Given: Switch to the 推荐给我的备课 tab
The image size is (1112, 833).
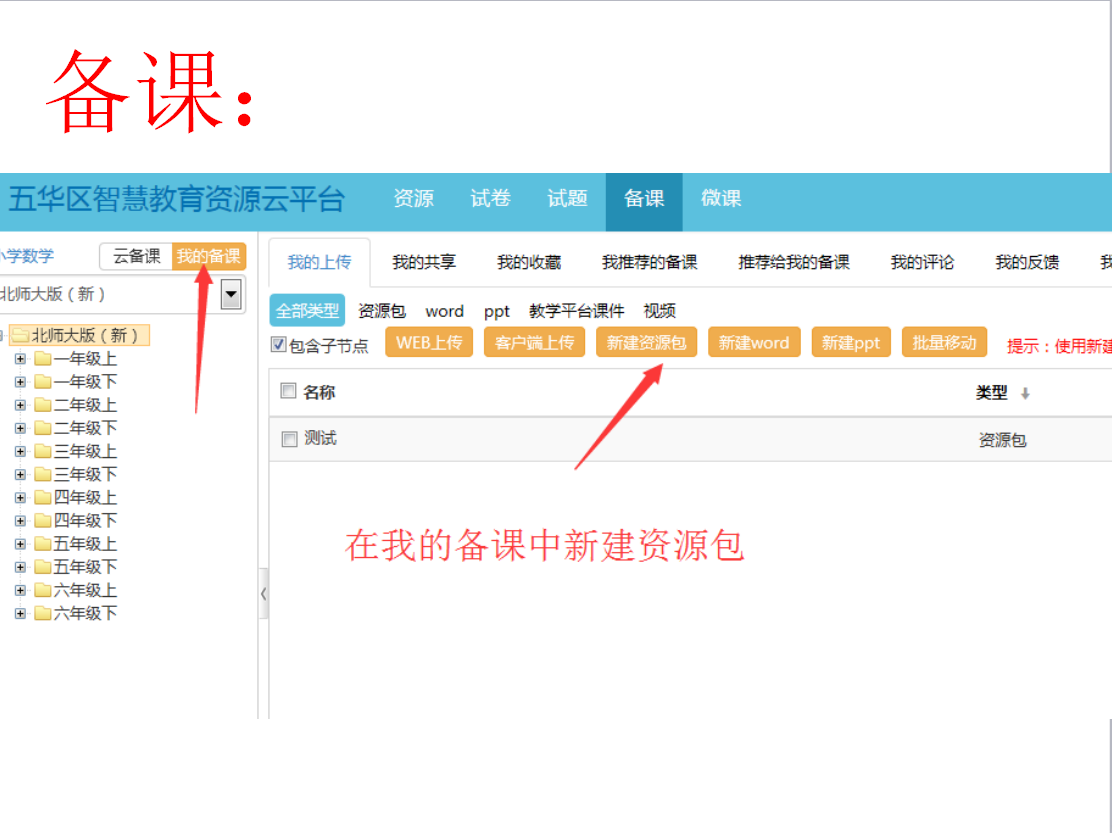Looking at the screenshot, I should coord(794,262).
